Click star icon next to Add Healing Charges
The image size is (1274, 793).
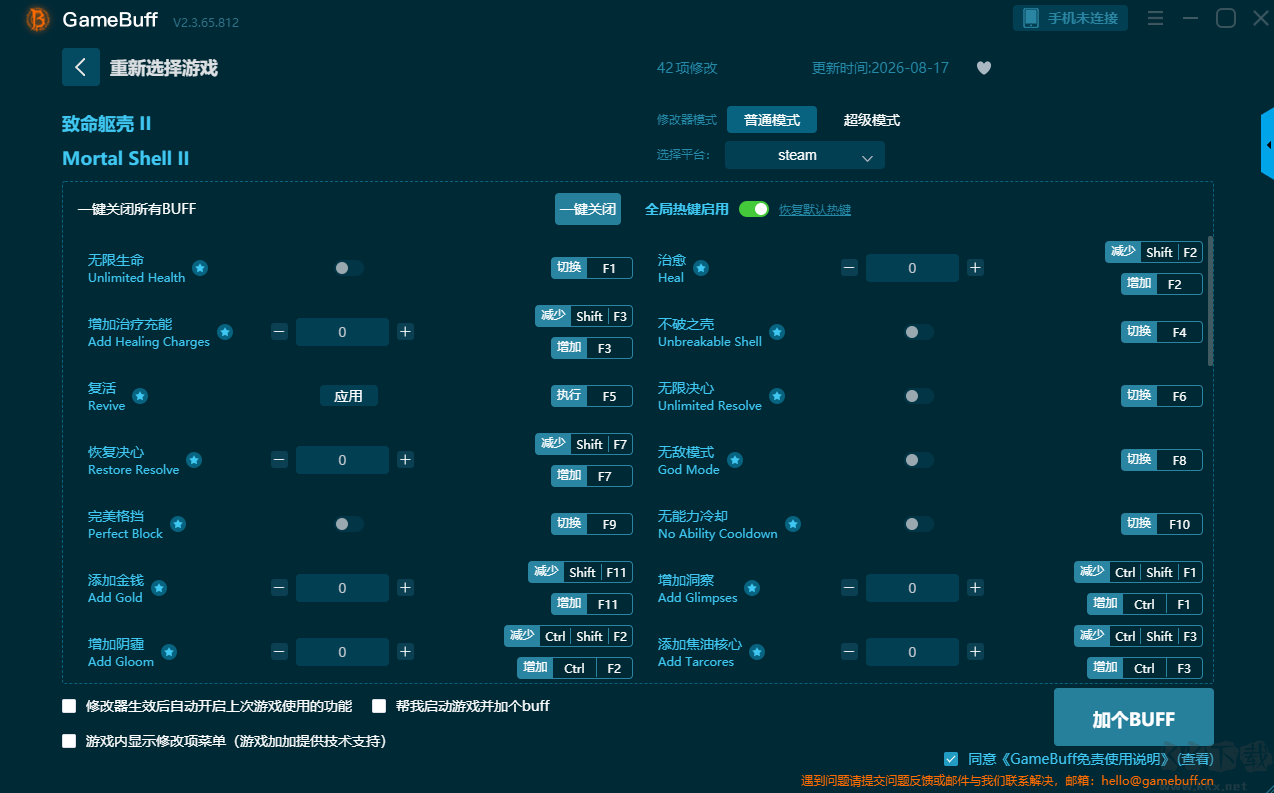225,332
